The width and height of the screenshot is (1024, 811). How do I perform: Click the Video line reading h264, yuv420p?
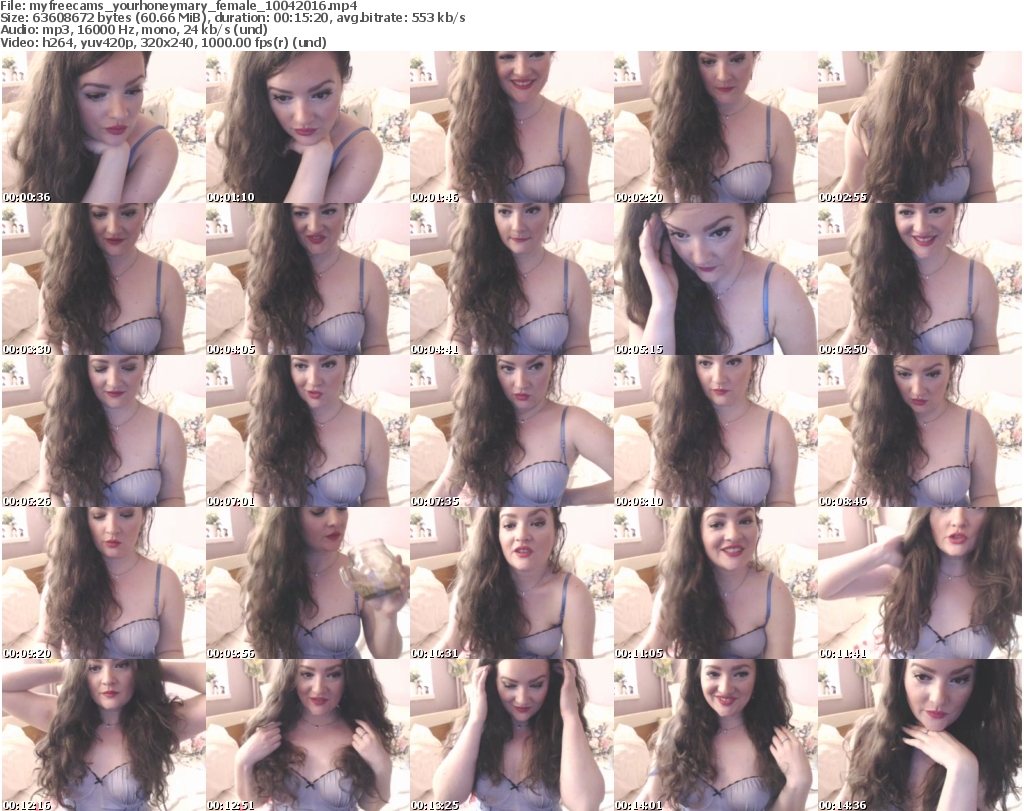163,42
